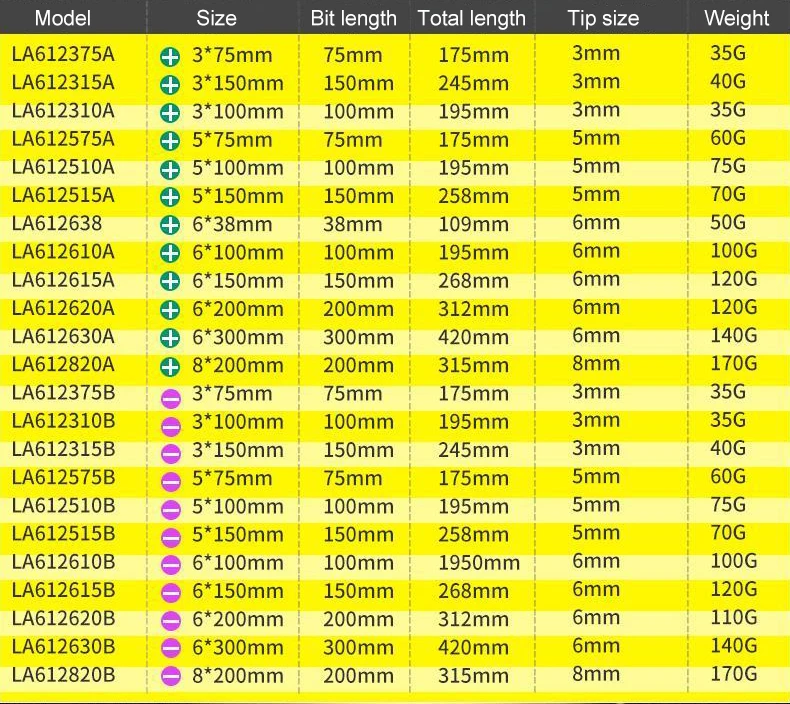Click the 75G weight in LA612510B row
The width and height of the screenshot is (790, 704).
point(728,504)
